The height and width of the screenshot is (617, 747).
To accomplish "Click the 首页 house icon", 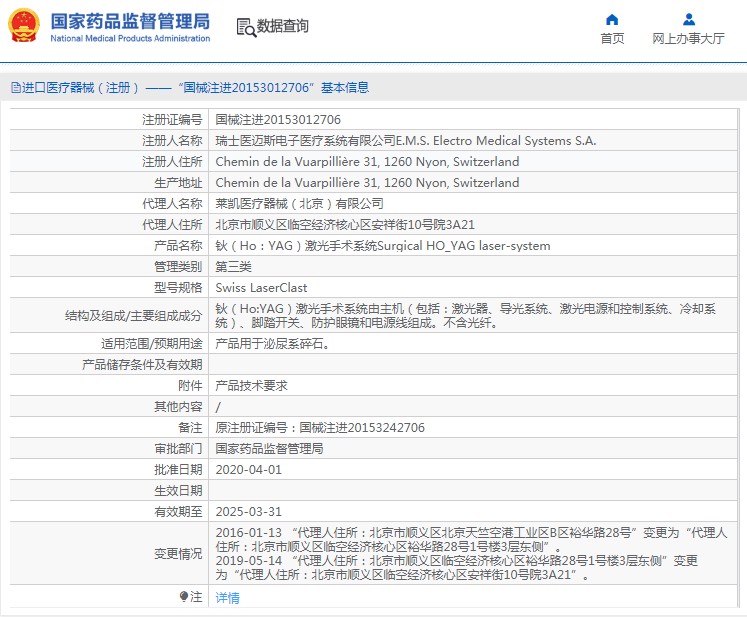I will click(612, 19).
